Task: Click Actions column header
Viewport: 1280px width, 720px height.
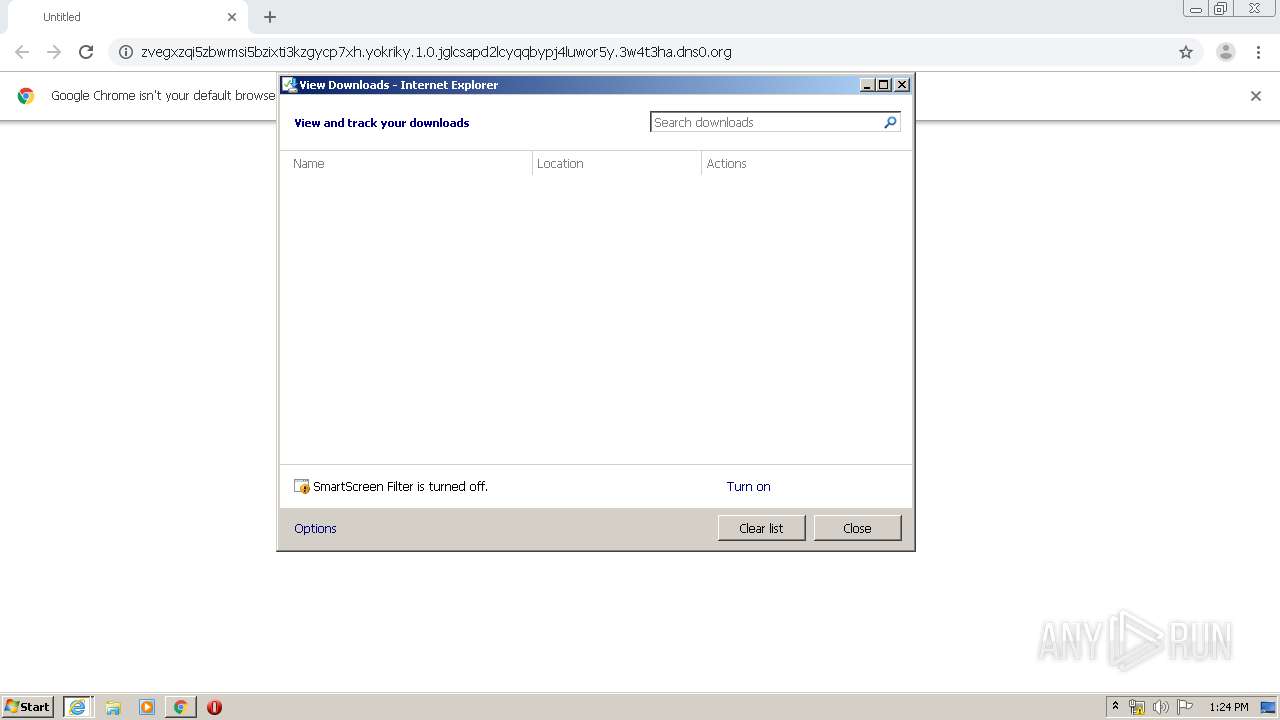Action: (806, 163)
